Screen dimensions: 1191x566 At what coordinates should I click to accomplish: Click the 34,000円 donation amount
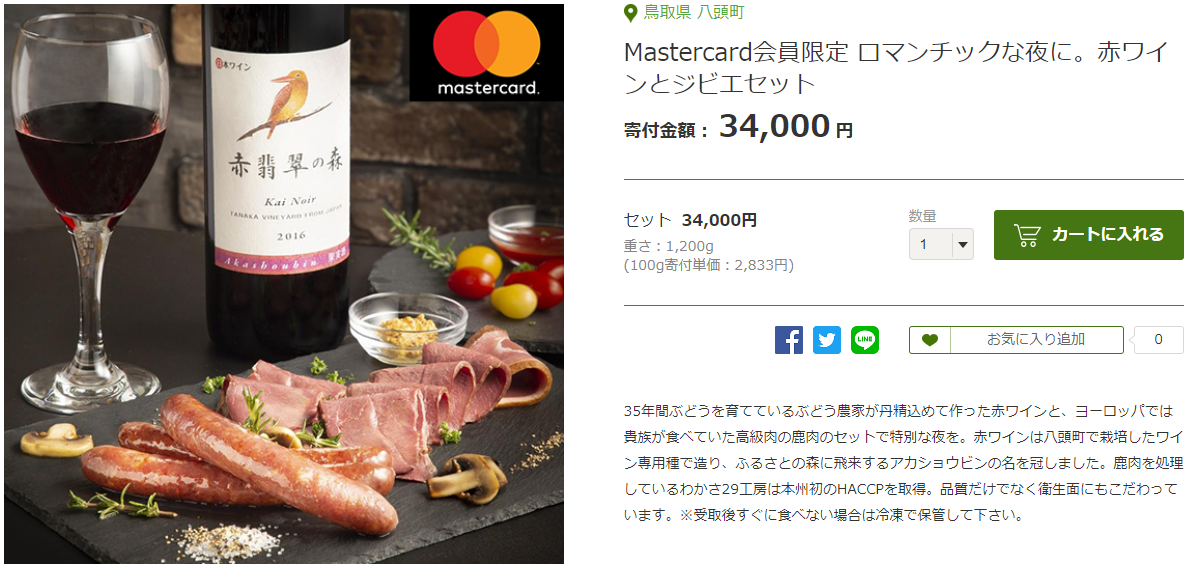786,127
